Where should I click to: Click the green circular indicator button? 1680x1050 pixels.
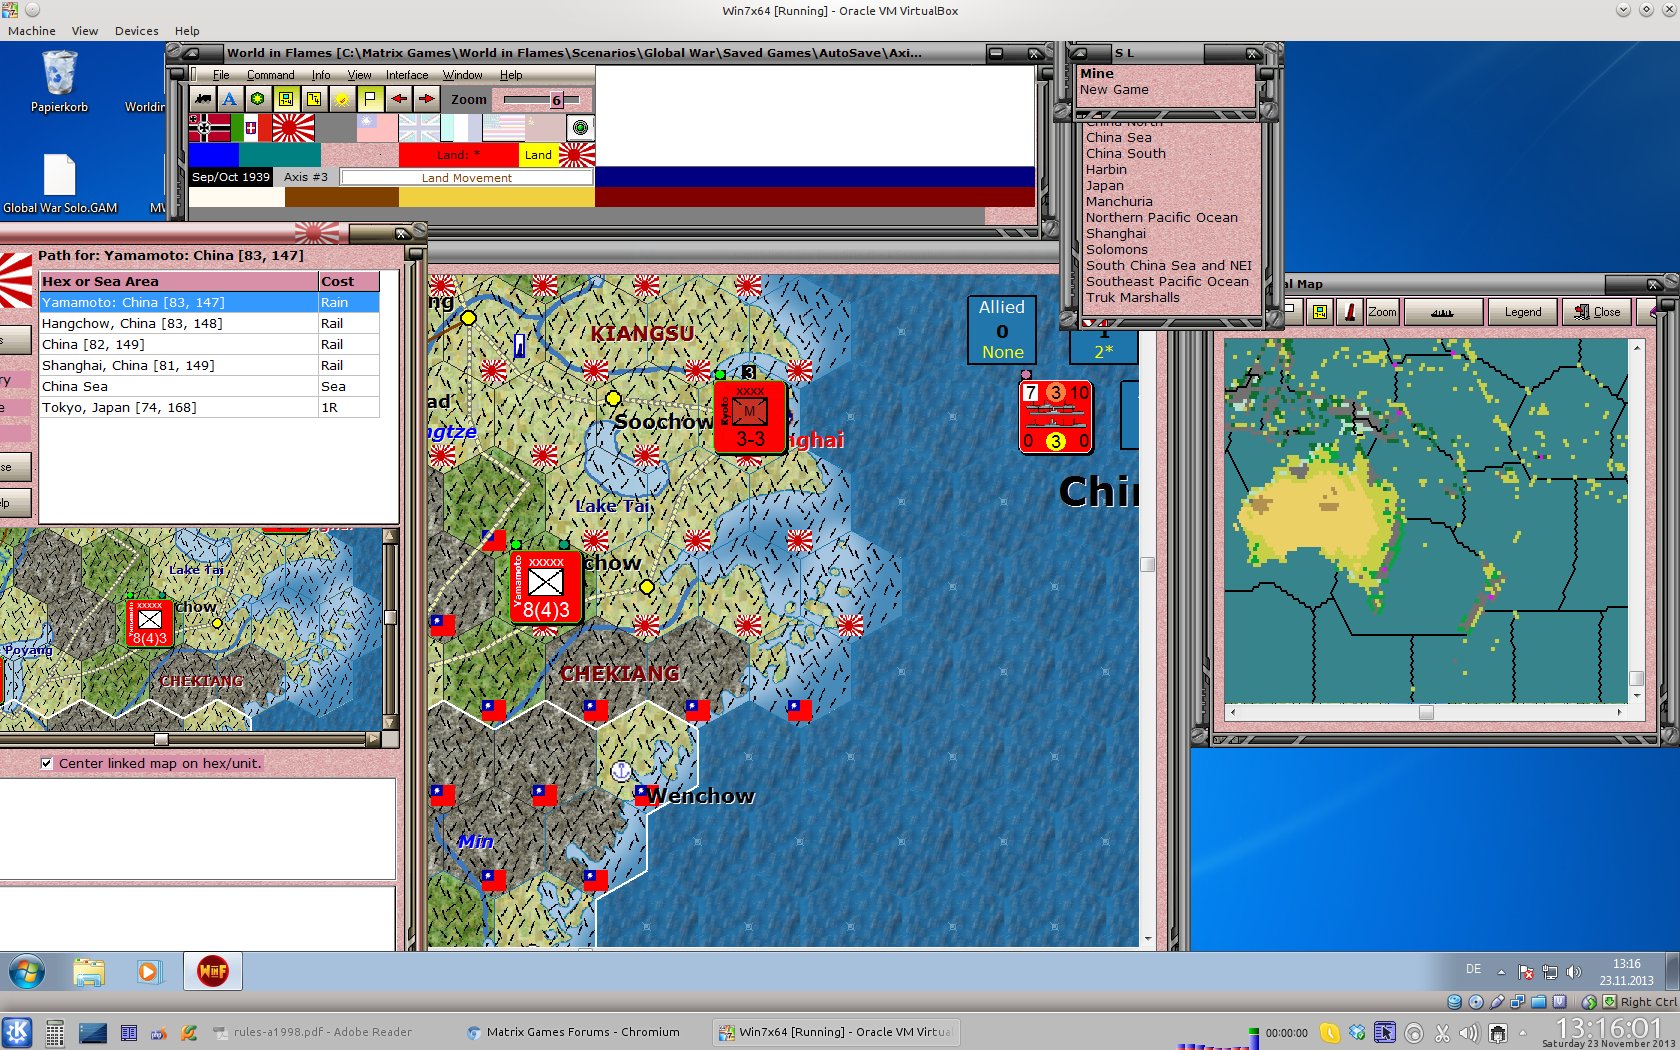click(580, 128)
